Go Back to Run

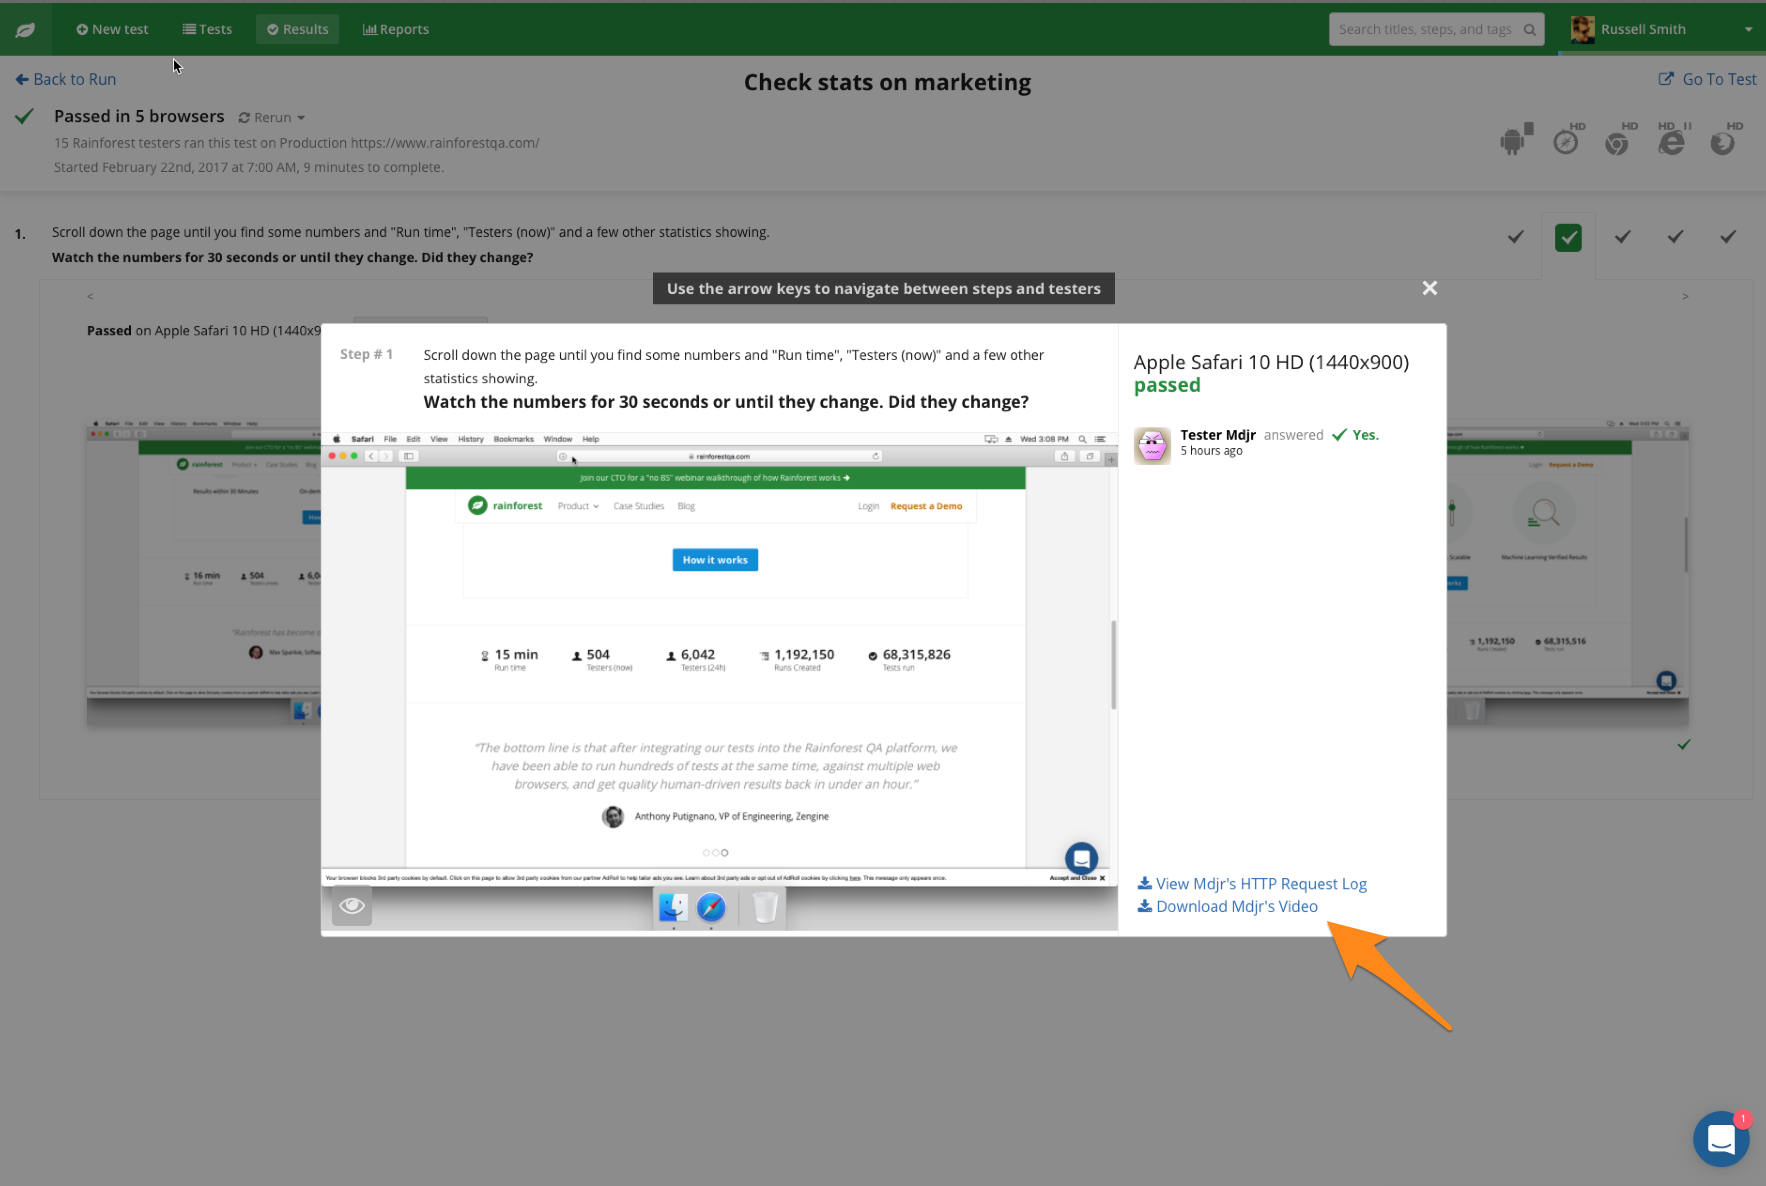point(66,79)
